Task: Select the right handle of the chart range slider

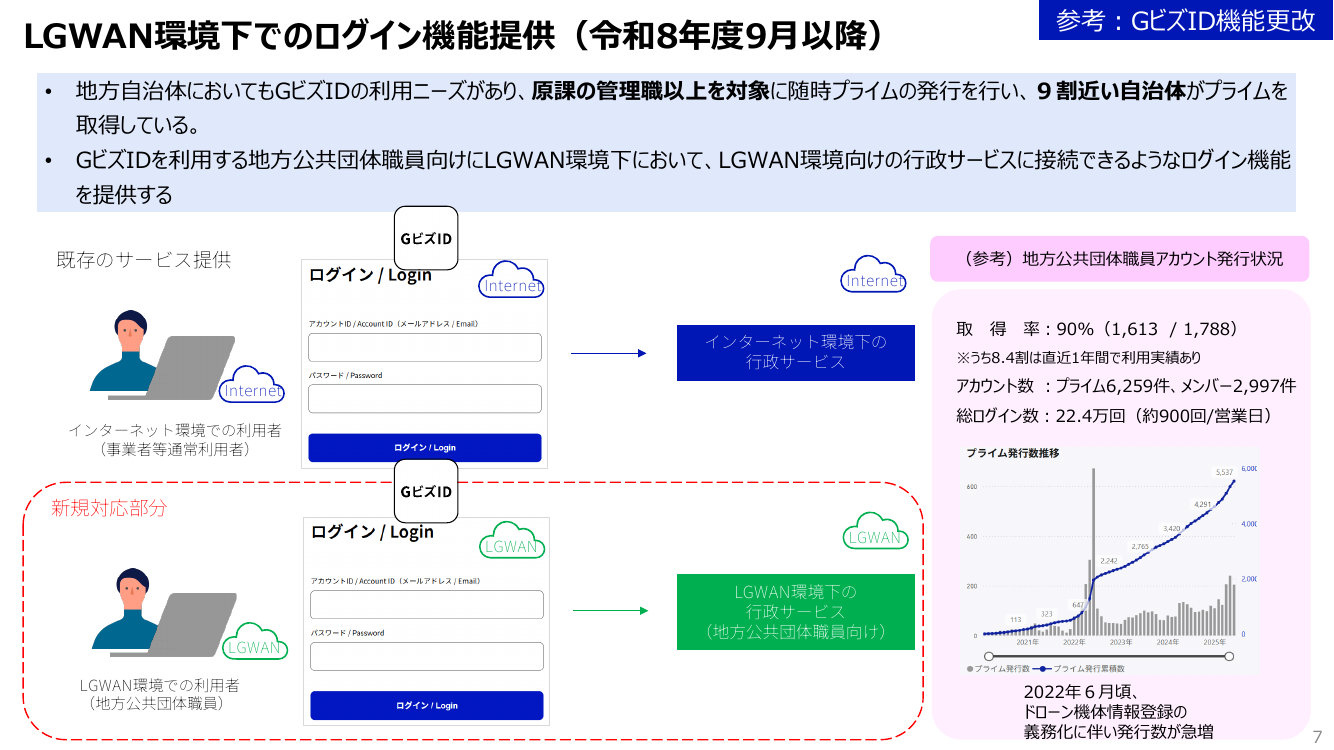Action: coord(1229,656)
